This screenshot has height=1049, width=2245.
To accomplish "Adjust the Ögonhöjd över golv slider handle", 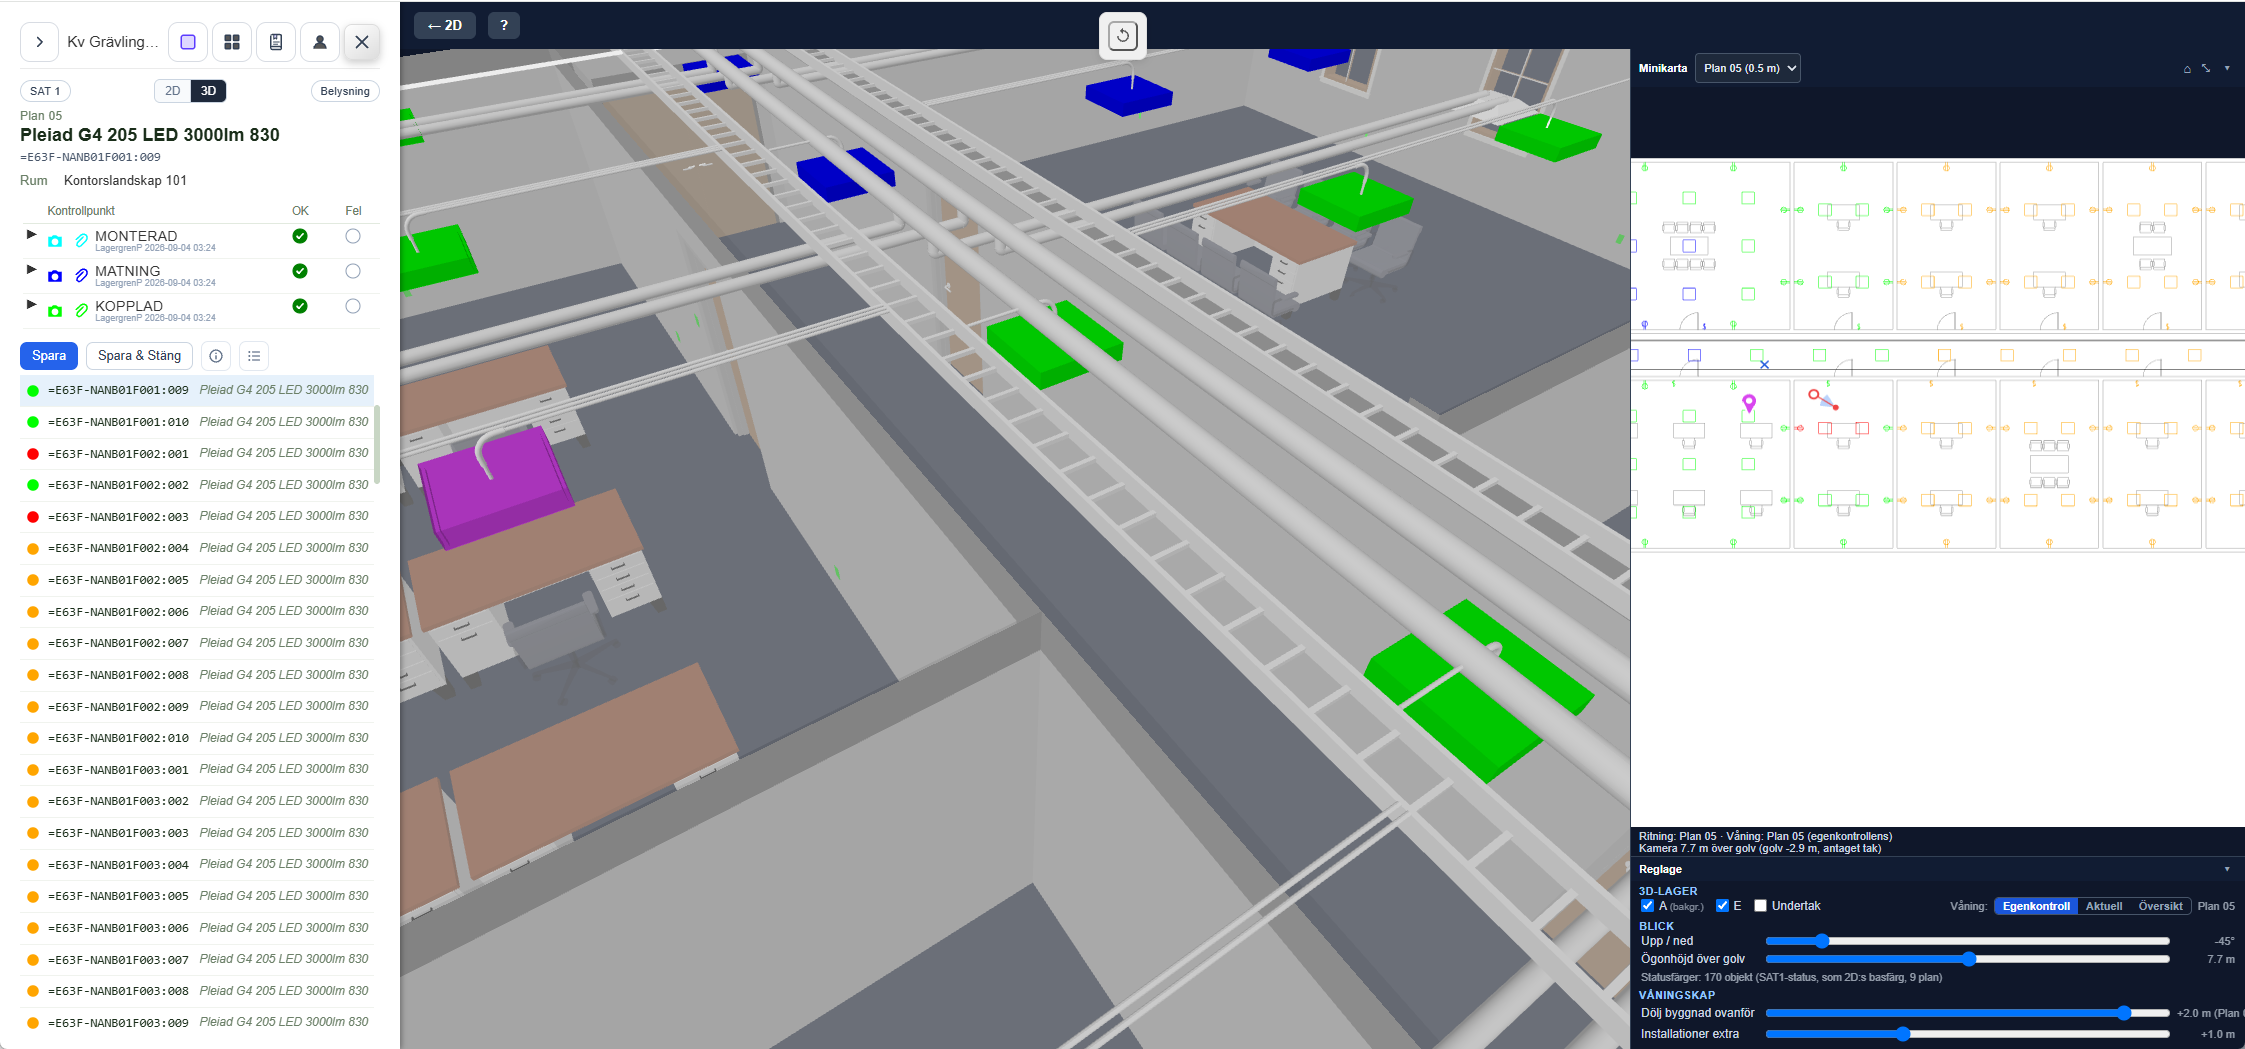I will tap(1969, 959).
